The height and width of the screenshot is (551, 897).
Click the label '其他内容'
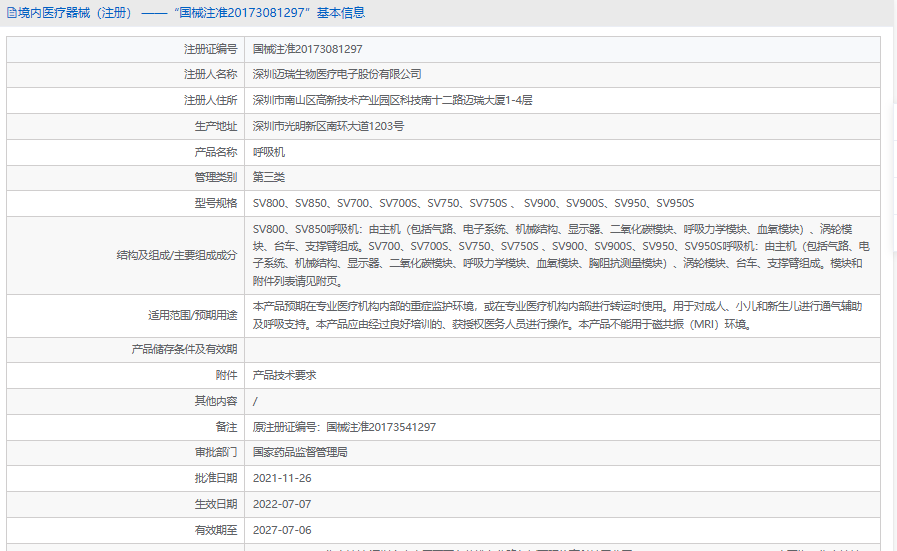tap(216, 401)
